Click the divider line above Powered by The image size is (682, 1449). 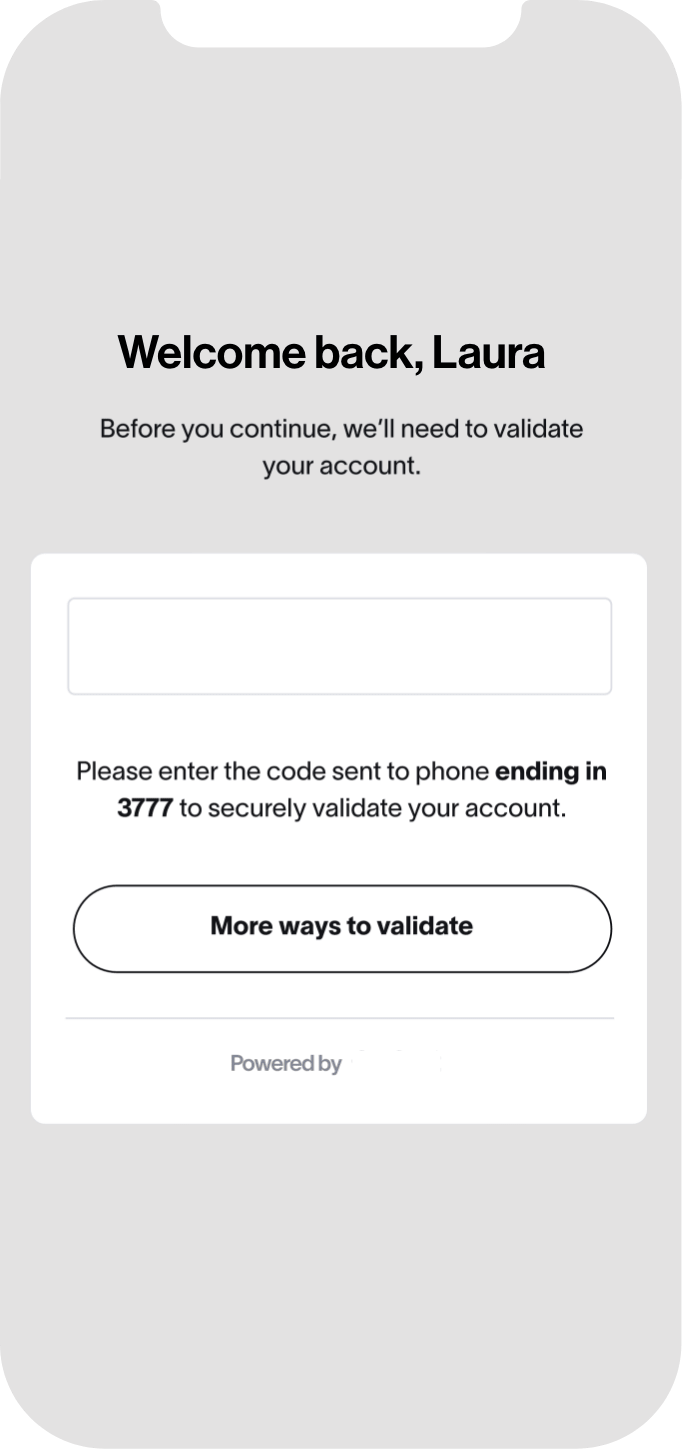(339, 1018)
